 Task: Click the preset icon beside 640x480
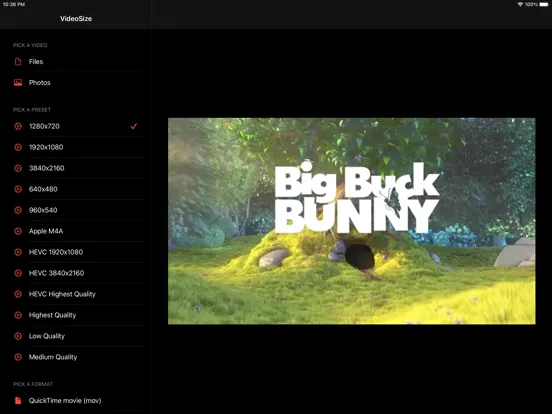pyautogui.click(x=18, y=189)
